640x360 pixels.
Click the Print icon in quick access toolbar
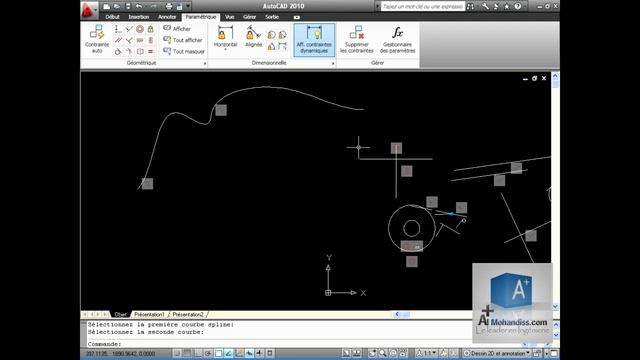tap(169, 6)
